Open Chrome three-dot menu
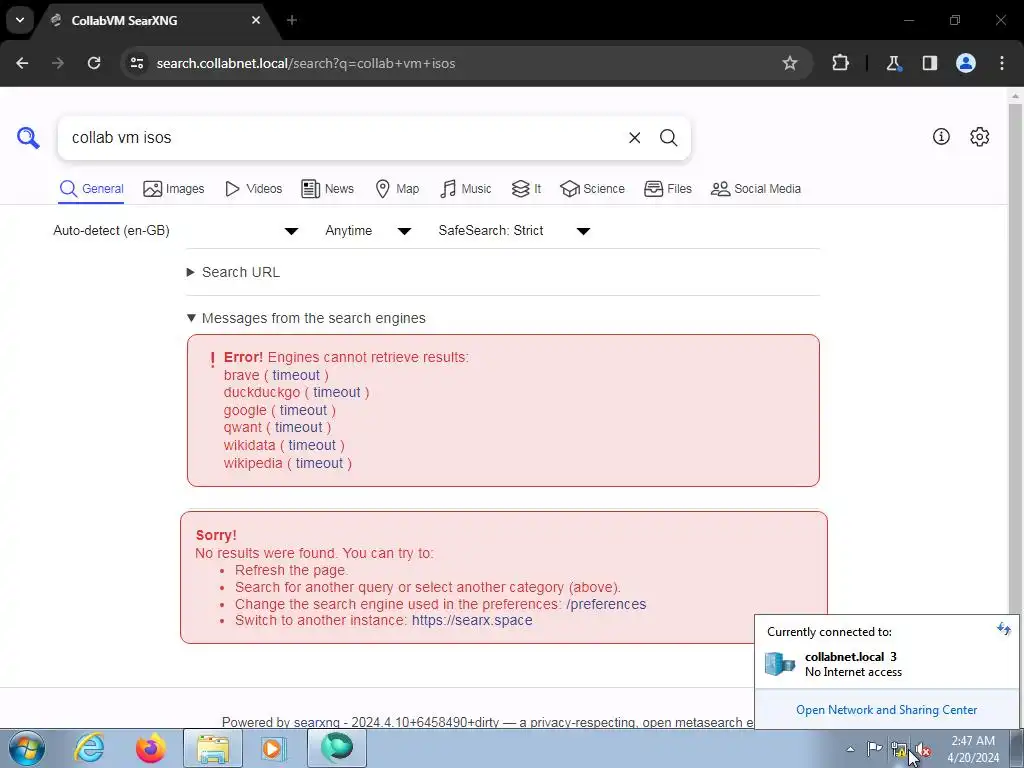The width and height of the screenshot is (1024, 768). point(1002,63)
